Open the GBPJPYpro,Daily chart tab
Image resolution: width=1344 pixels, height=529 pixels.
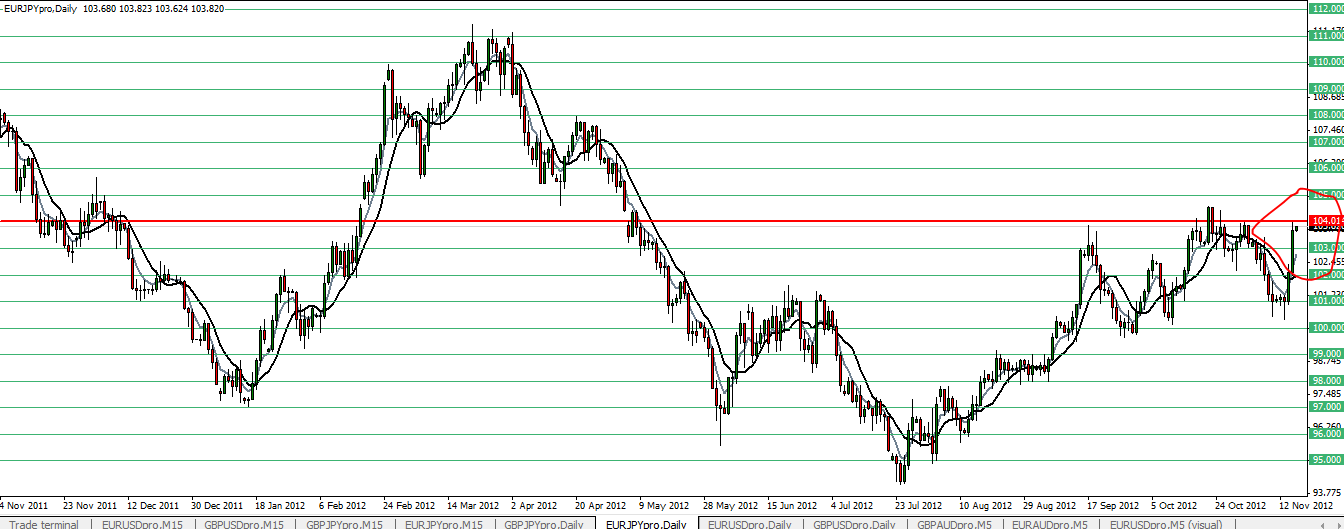[x=544, y=523]
